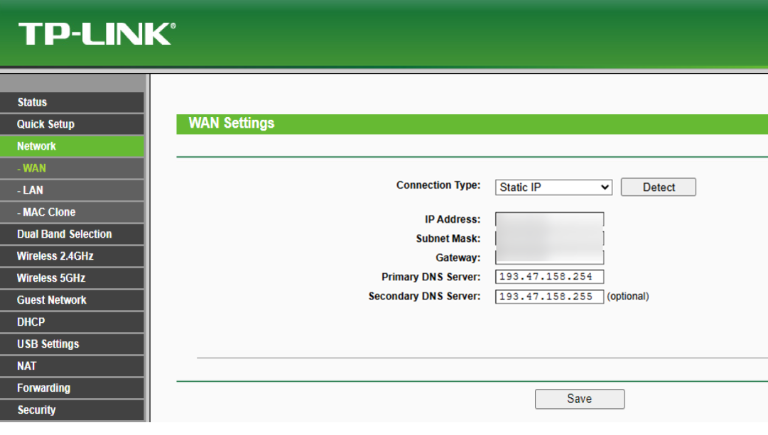Image resolution: width=768 pixels, height=435 pixels.
Task: Save the WAN settings
Action: click(x=579, y=399)
